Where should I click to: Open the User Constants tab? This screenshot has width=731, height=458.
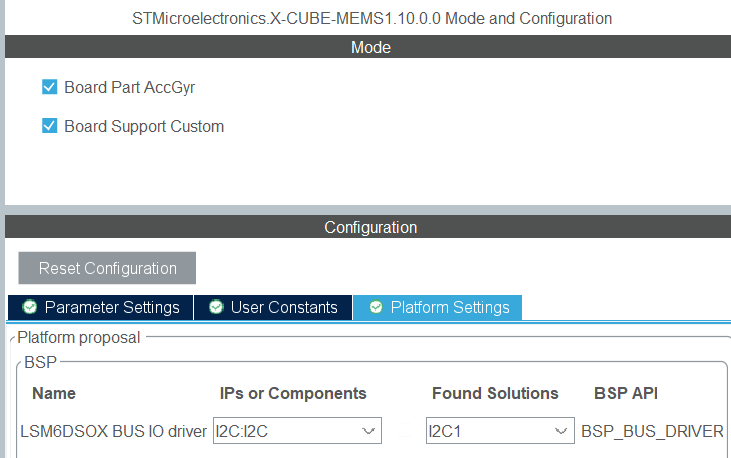(x=273, y=307)
